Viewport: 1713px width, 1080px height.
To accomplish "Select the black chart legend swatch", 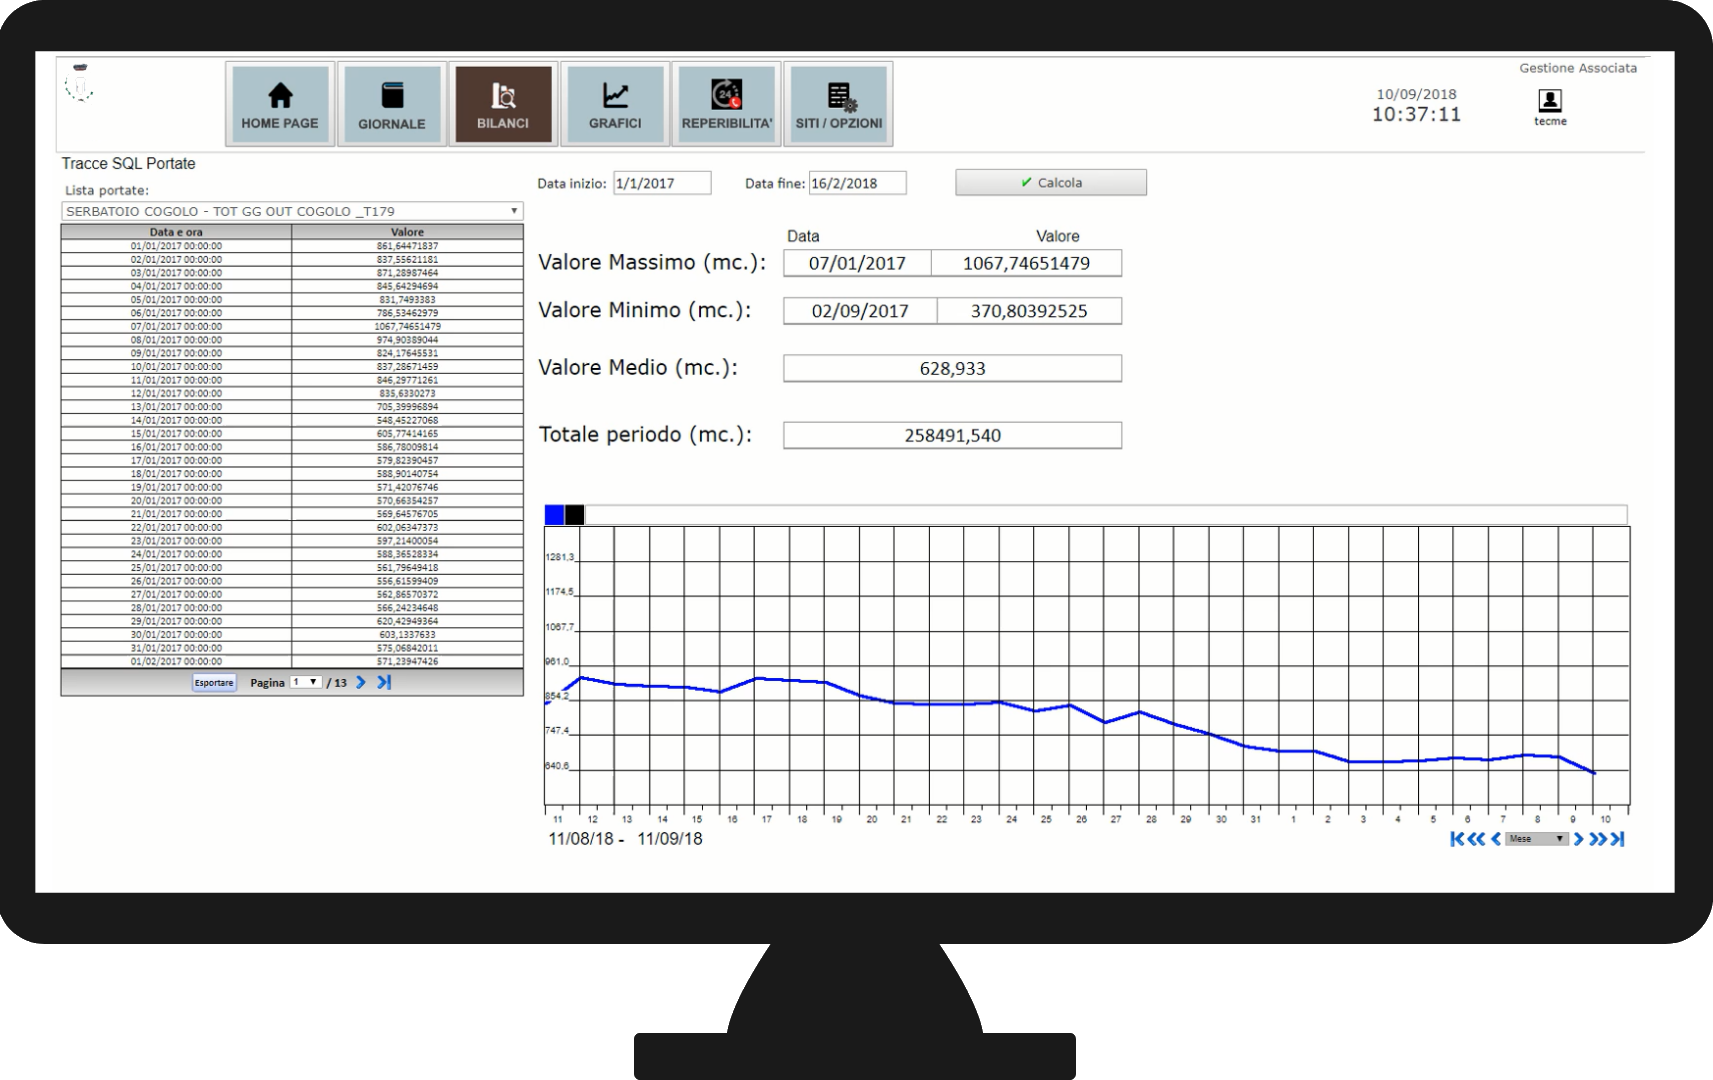I will click(x=574, y=515).
